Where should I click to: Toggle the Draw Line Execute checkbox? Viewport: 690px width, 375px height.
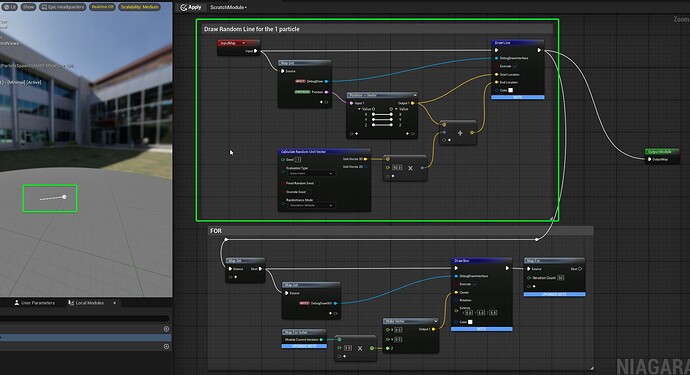click(x=514, y=66)
